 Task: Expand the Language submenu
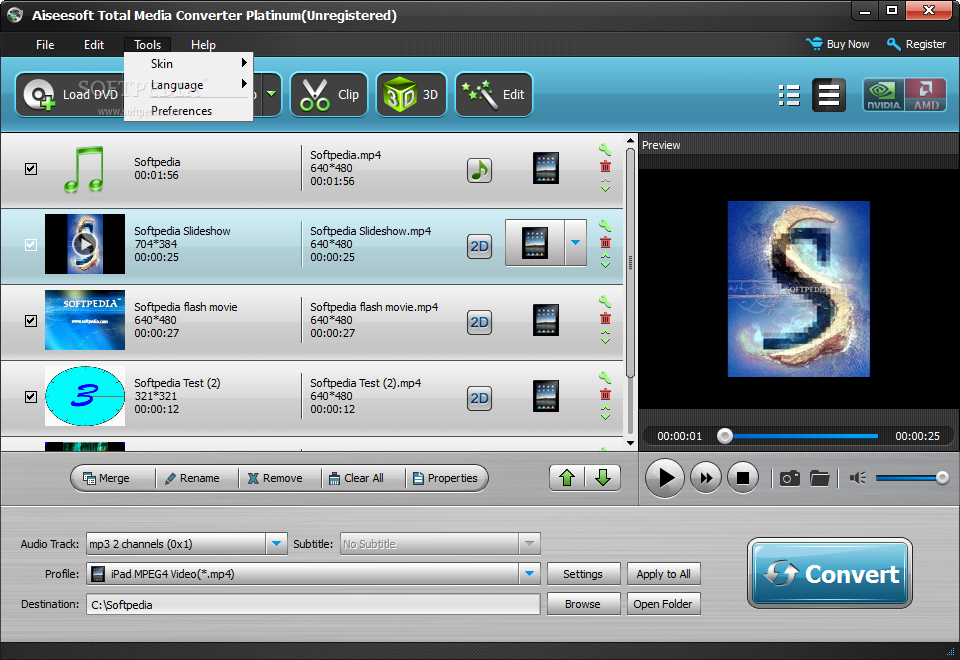pyautogui.click(x=189, y=85)
